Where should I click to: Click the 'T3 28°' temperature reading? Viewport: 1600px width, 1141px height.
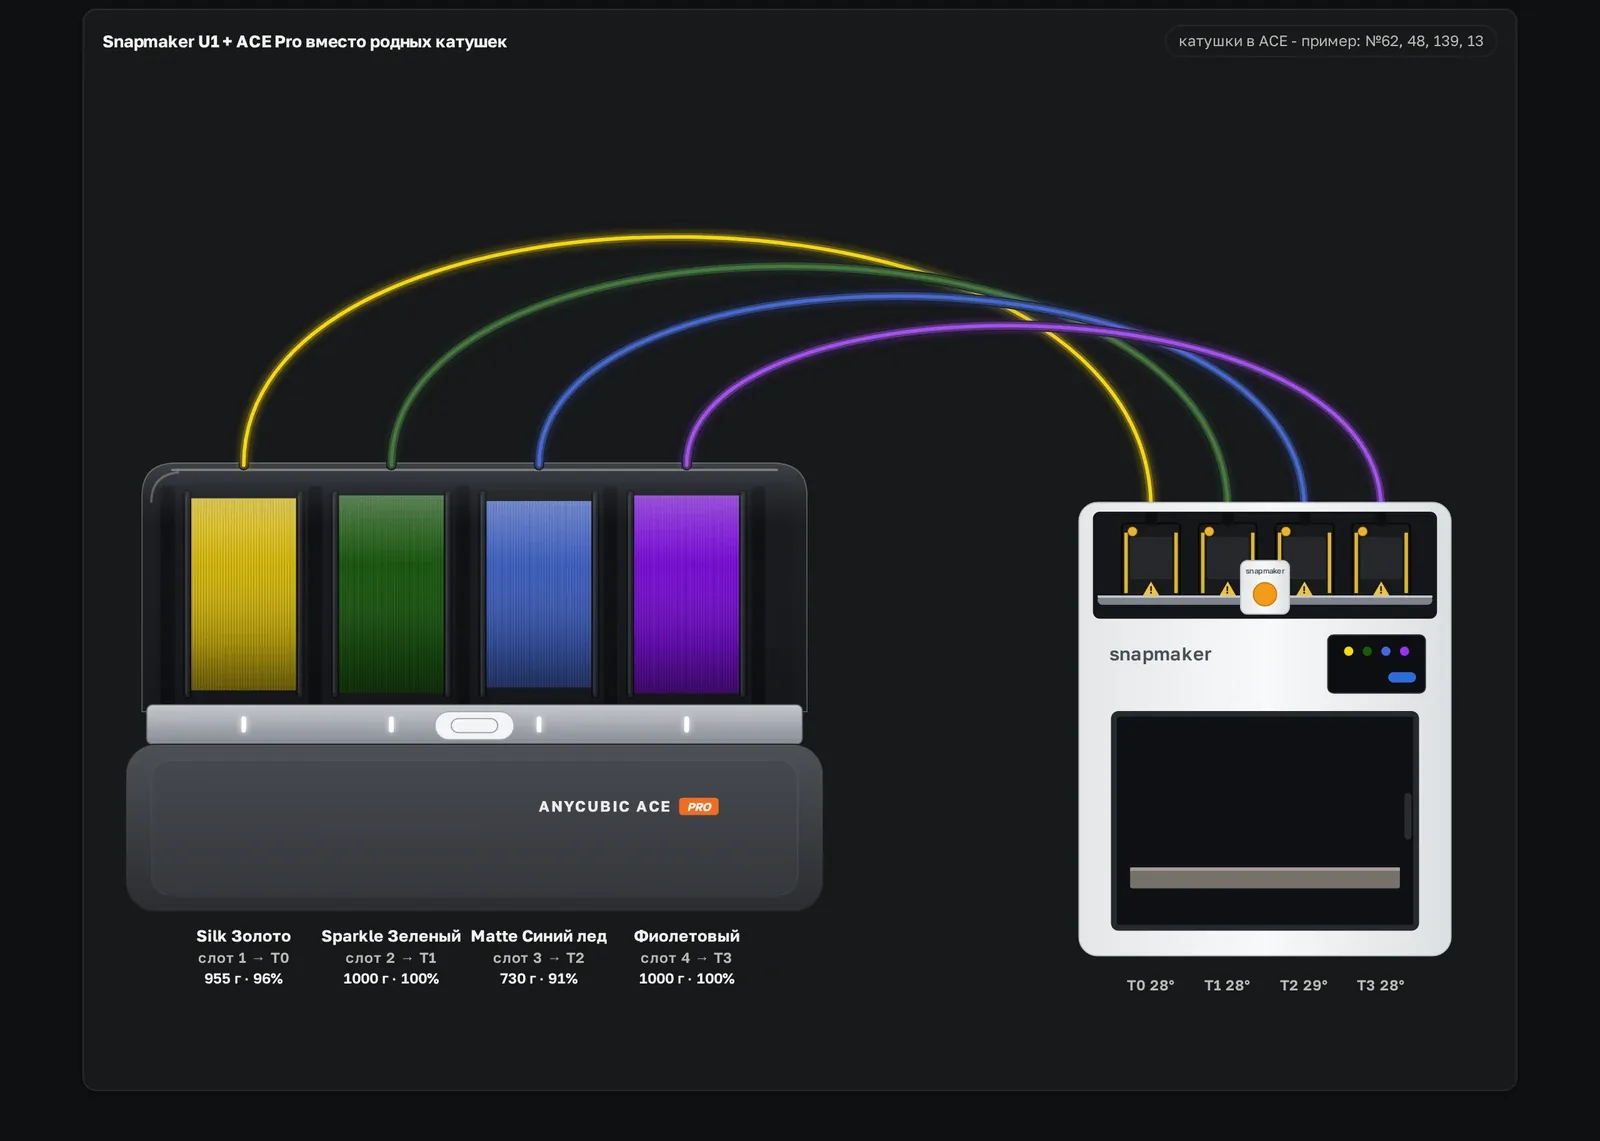[1381, 986]
